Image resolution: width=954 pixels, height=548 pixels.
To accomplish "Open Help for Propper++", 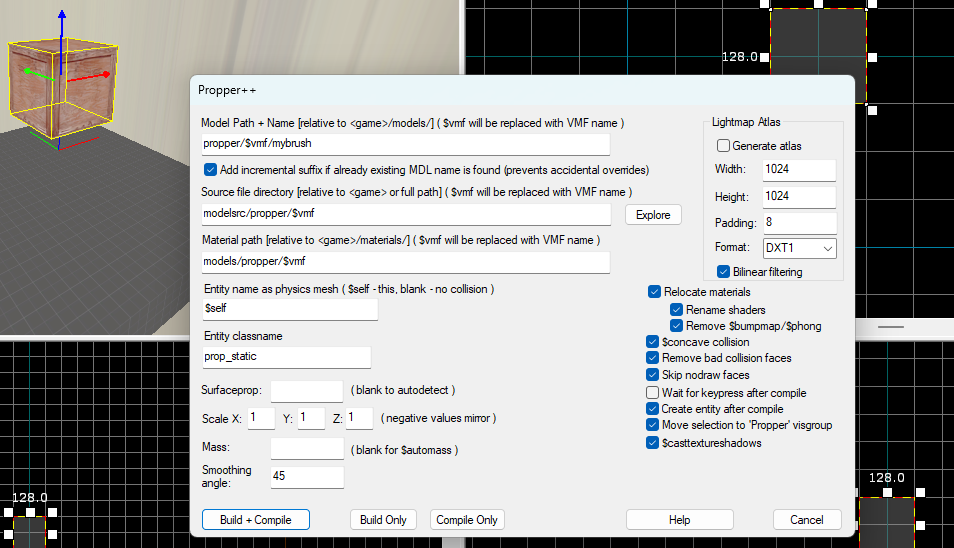I will [680, 519].
